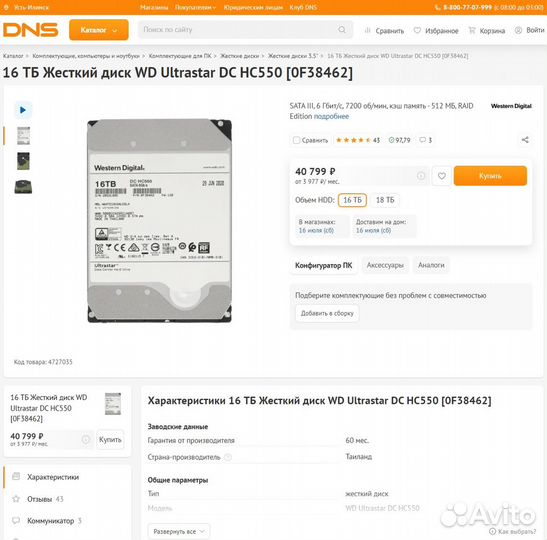Expand Развернуть все characteristics
Image resolution: width=547 pixels, height=540 pixels.
click(x=179, y=532)
